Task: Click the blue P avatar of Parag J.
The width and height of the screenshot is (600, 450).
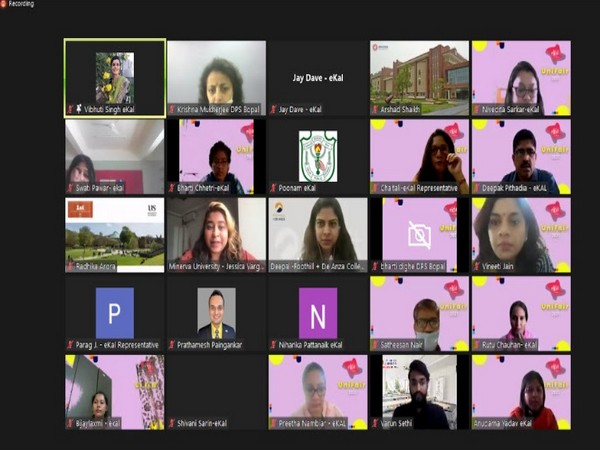Action: pyautogui.click(x=114, y=313)
